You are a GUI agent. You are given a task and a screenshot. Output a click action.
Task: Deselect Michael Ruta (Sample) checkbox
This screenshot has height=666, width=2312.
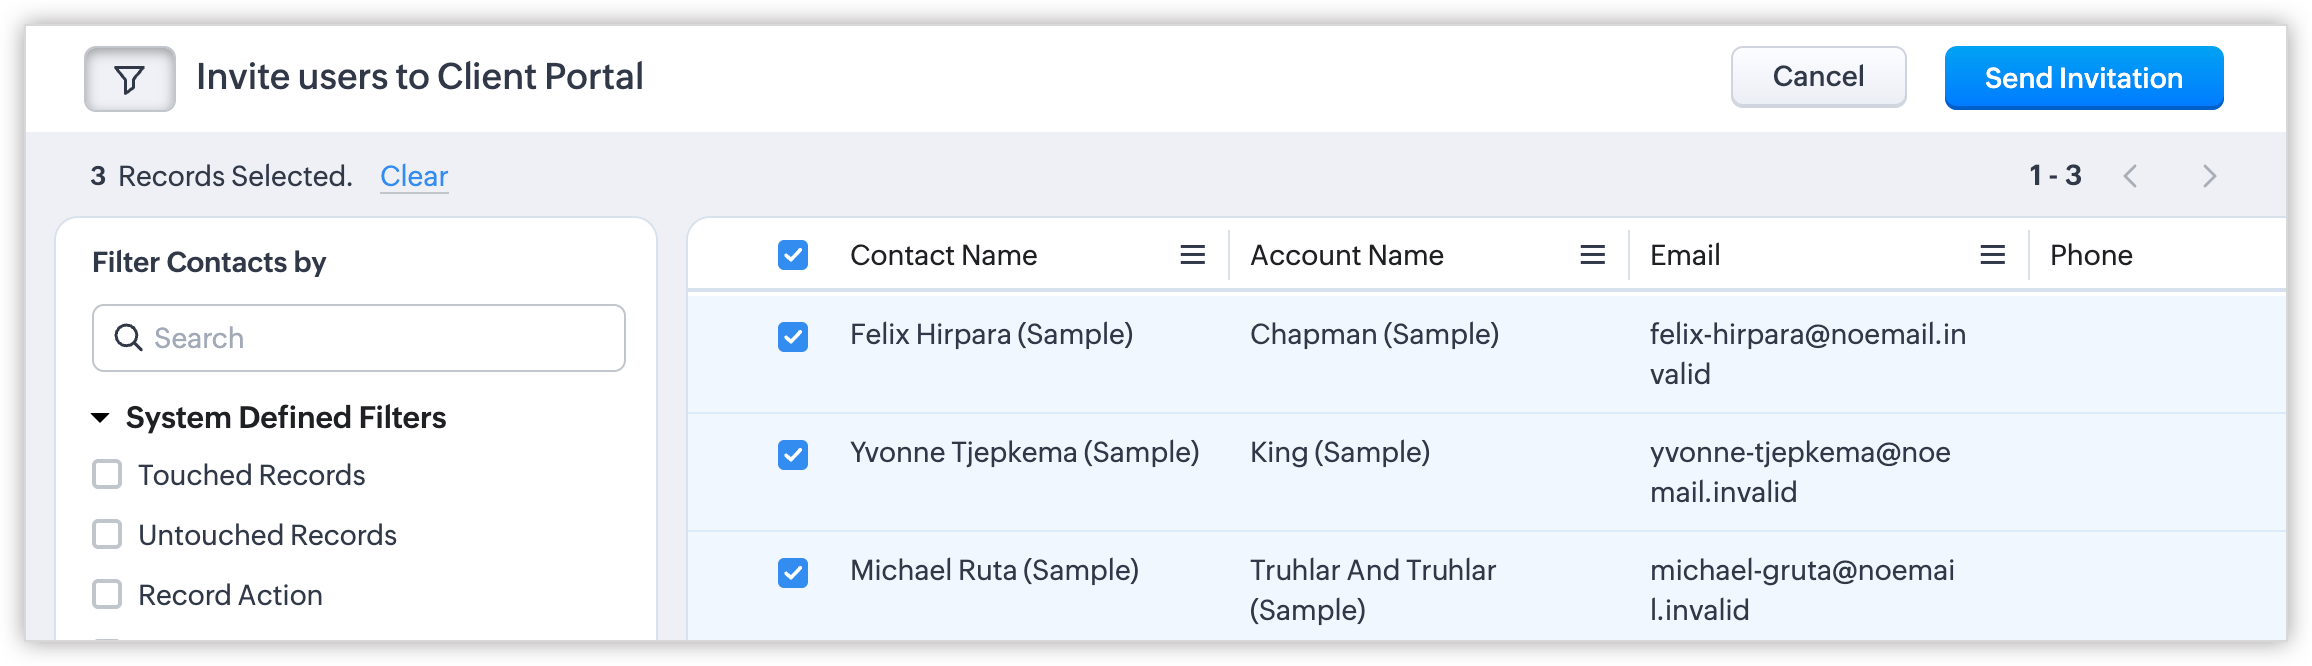coord(793,573)
